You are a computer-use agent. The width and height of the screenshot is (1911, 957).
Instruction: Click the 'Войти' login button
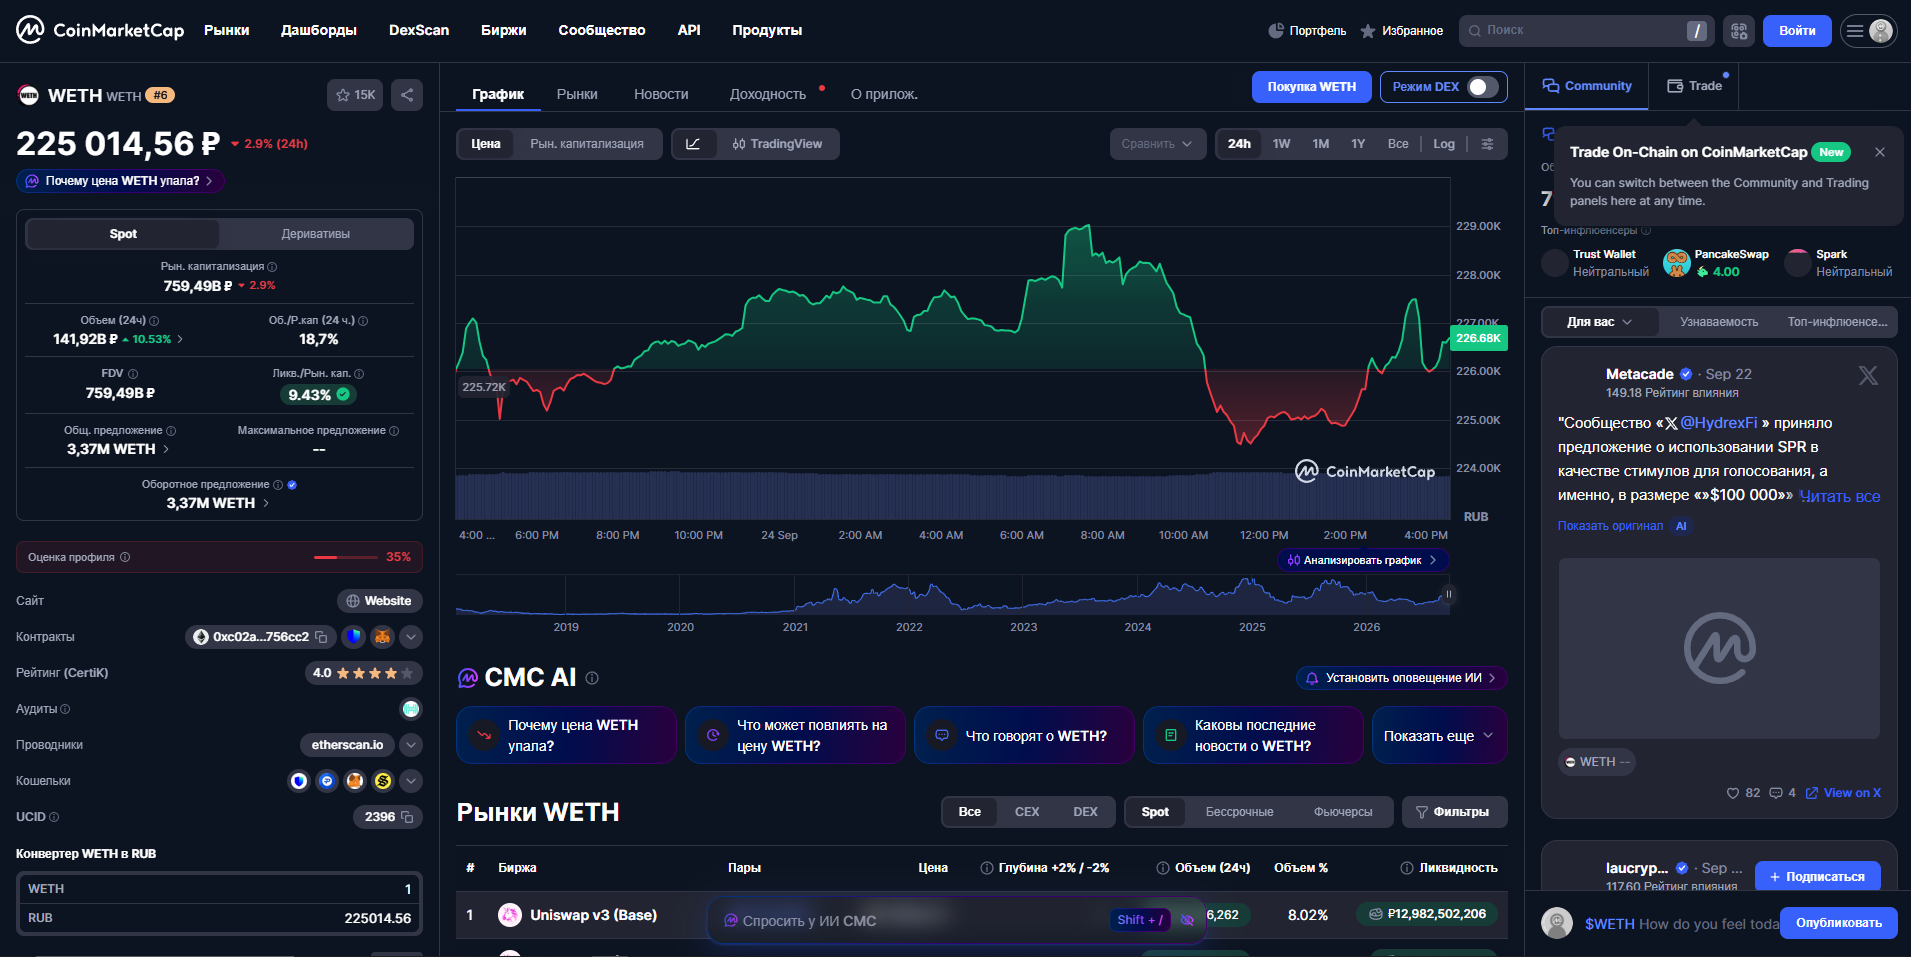(x=1797, y=31)
